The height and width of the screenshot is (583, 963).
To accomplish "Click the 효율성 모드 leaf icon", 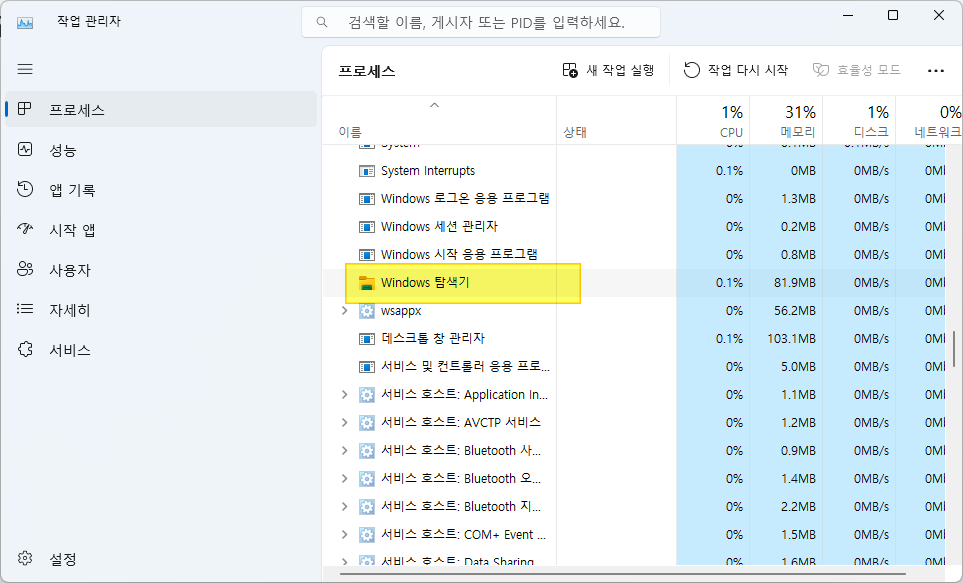I will (821, 70).
